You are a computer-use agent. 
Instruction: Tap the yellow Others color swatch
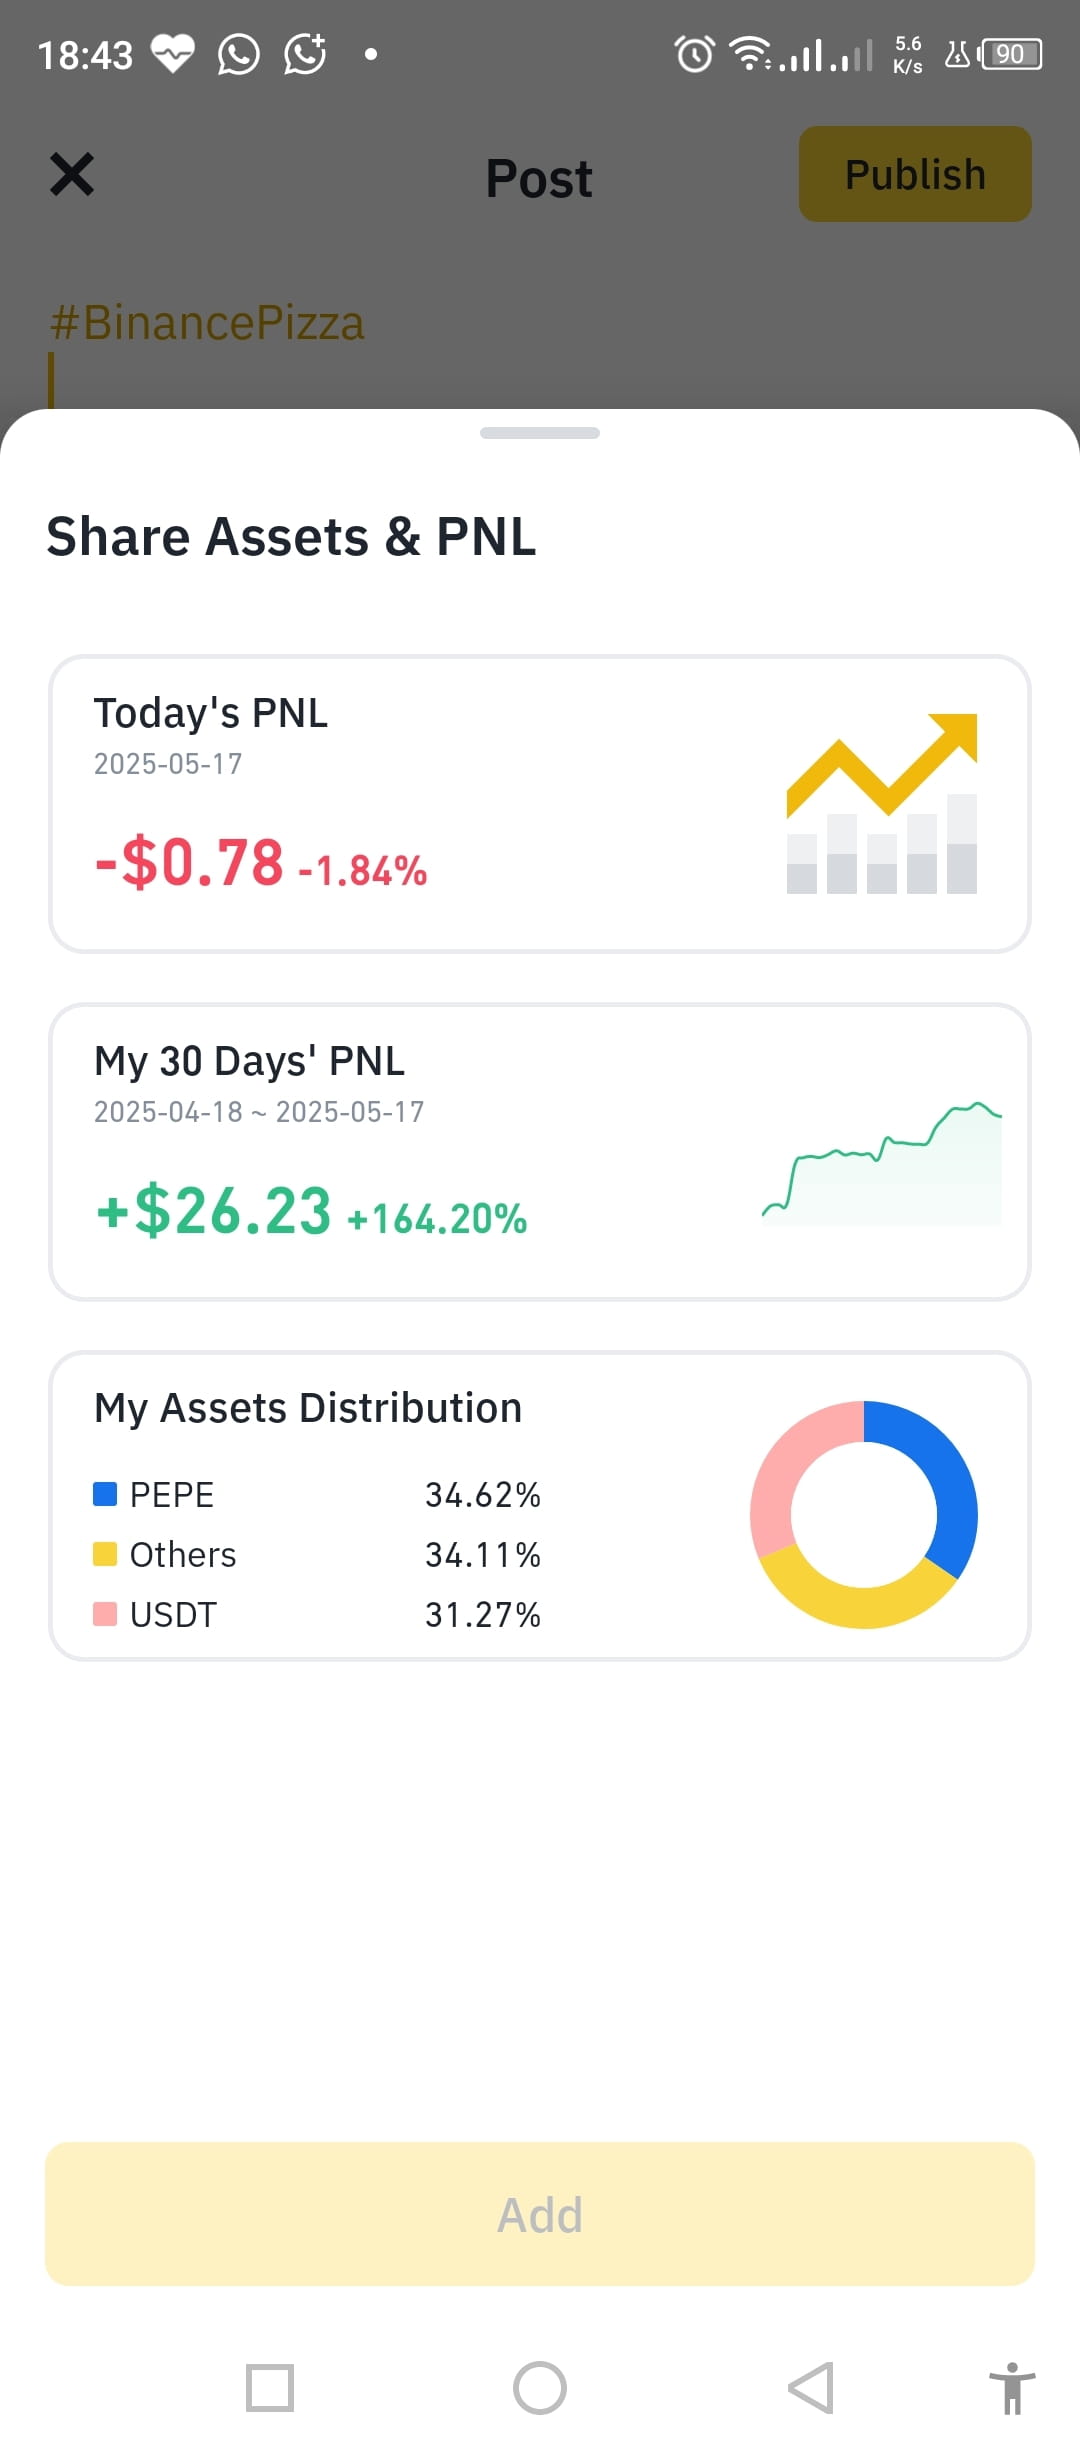pos(105,1554)
